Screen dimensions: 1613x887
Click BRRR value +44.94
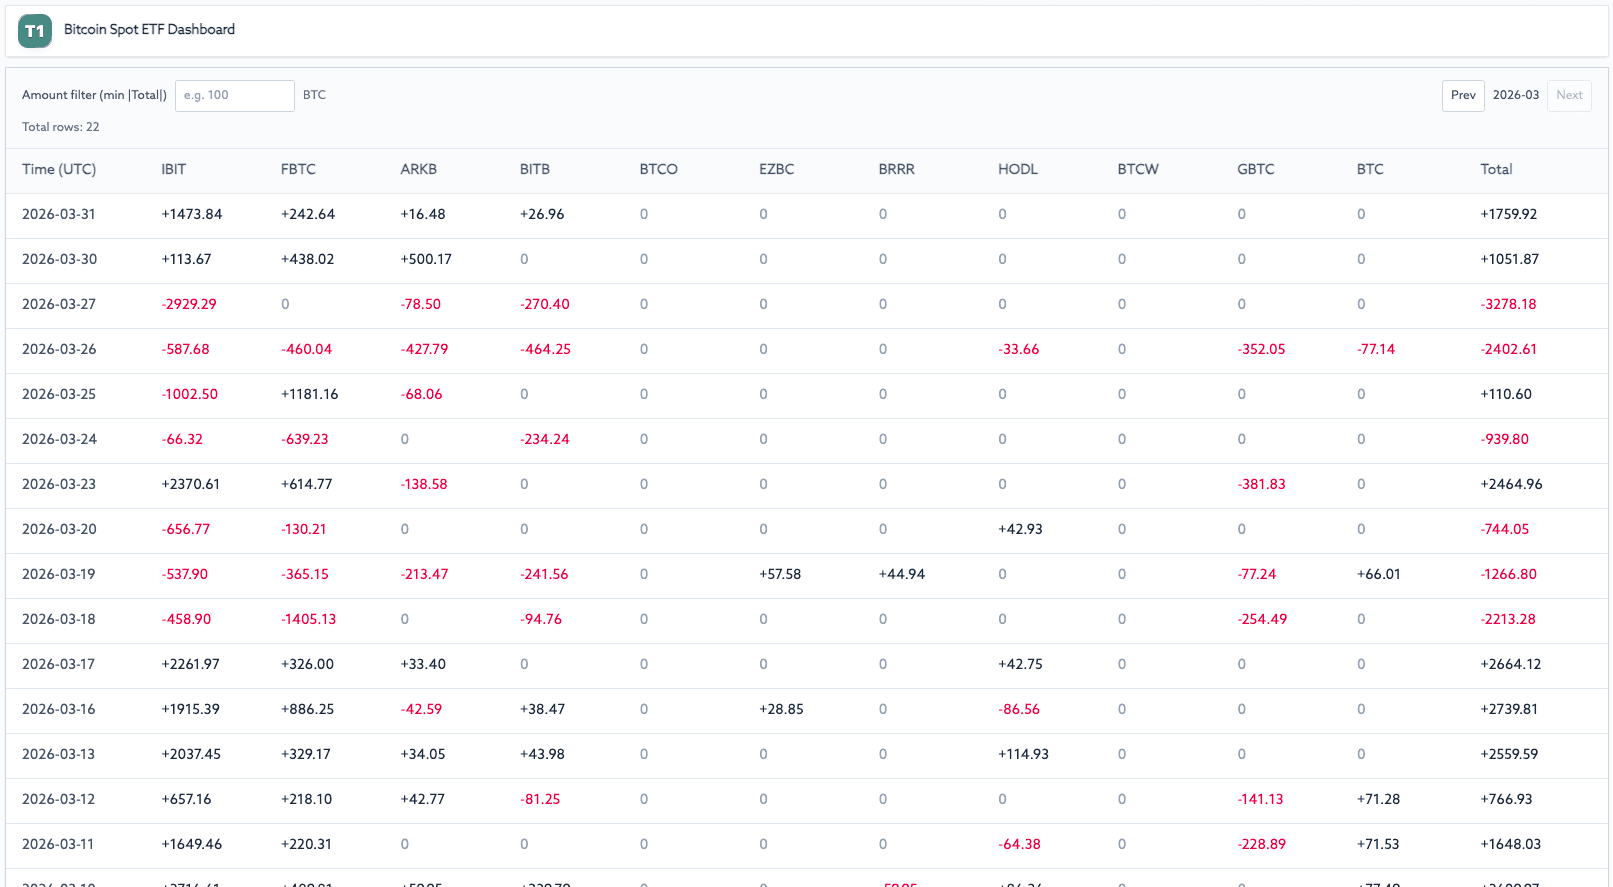(902, 575)
